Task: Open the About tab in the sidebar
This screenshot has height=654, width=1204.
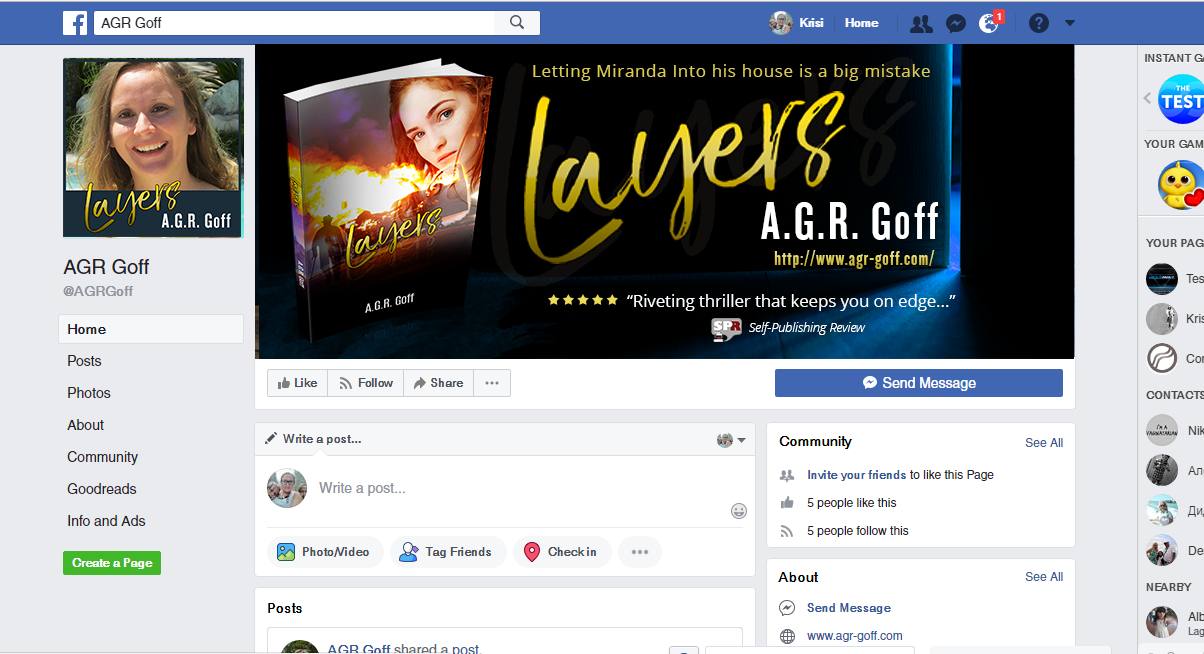Action: [x=85, y=425]
